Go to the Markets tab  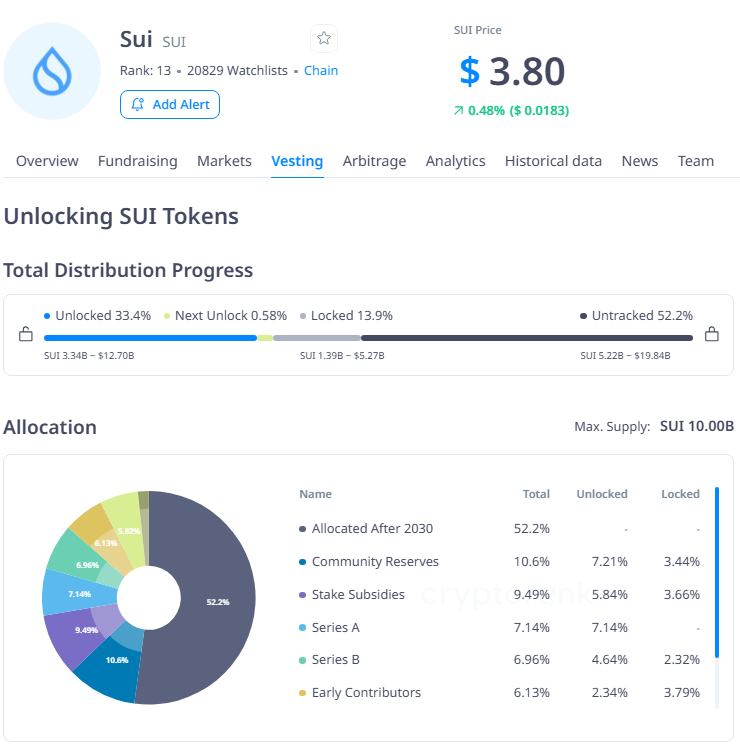(x=224, y=161)
